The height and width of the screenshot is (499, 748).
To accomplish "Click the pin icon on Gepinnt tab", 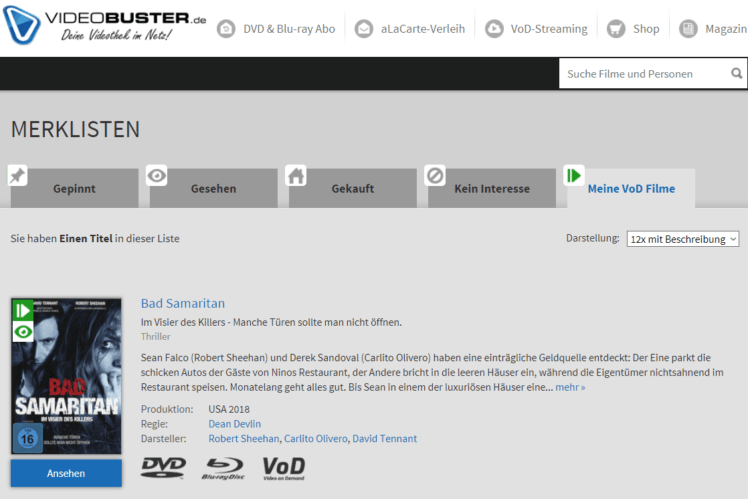I will click(x=17, y=176).
